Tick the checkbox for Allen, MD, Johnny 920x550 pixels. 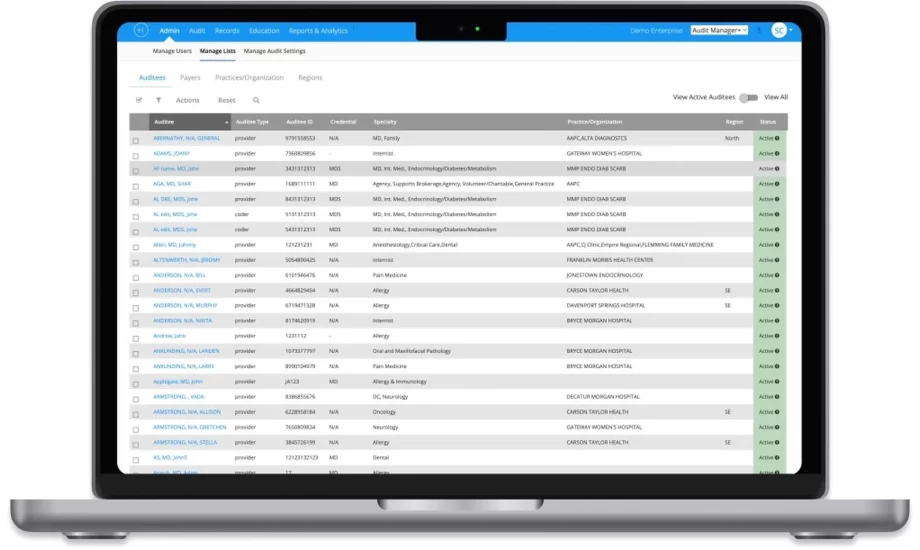click(136, 247)
